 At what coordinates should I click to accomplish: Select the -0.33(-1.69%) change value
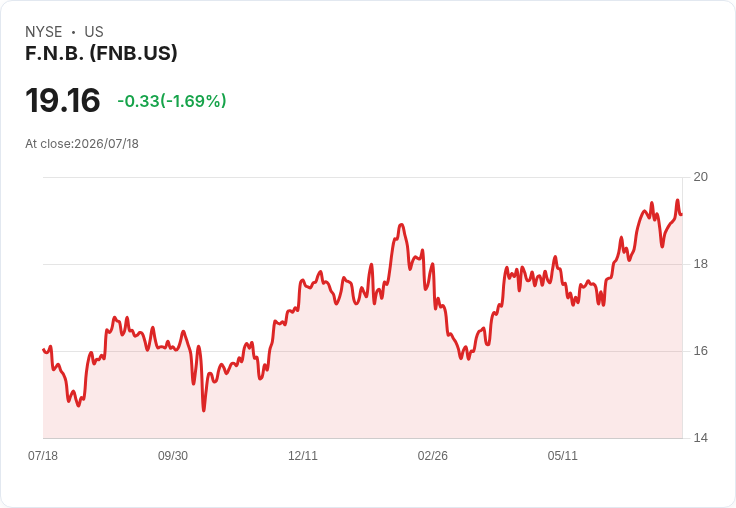(172, 101)
